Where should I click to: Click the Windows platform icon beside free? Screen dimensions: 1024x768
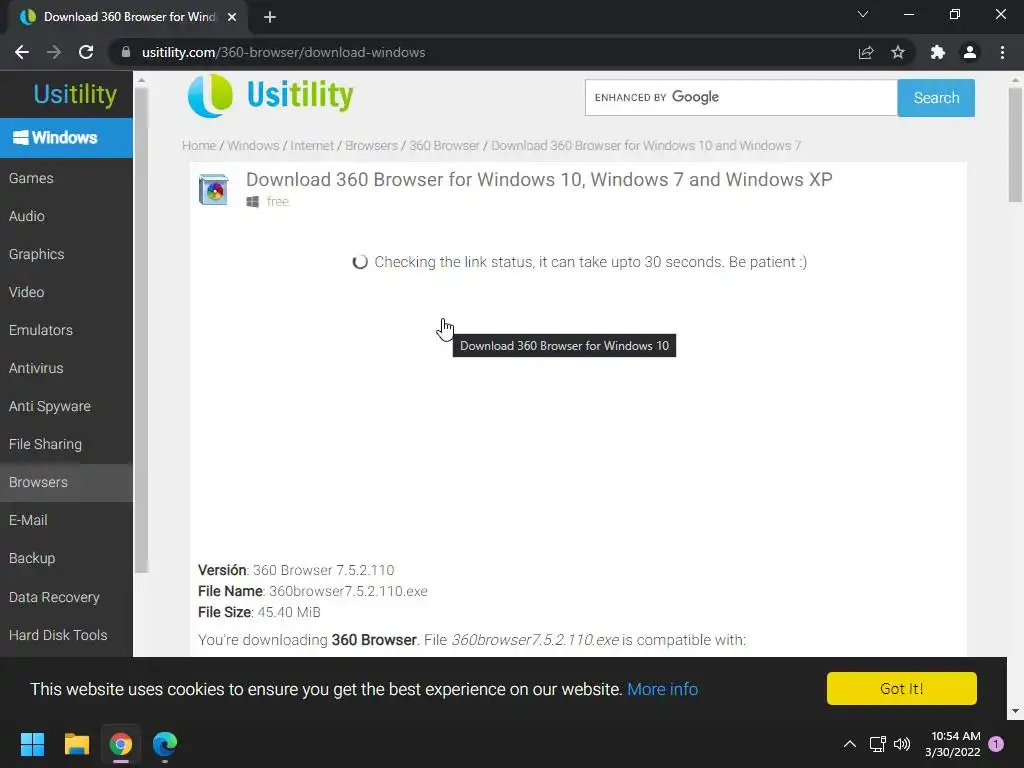253,202
